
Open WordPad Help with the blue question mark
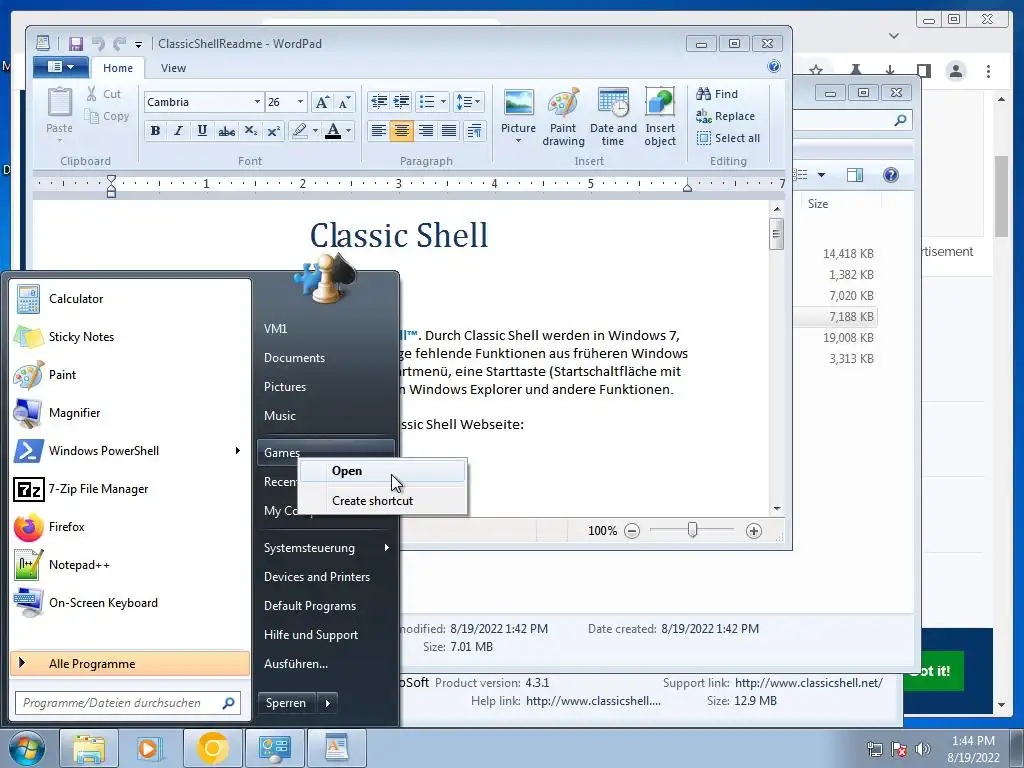774,66
